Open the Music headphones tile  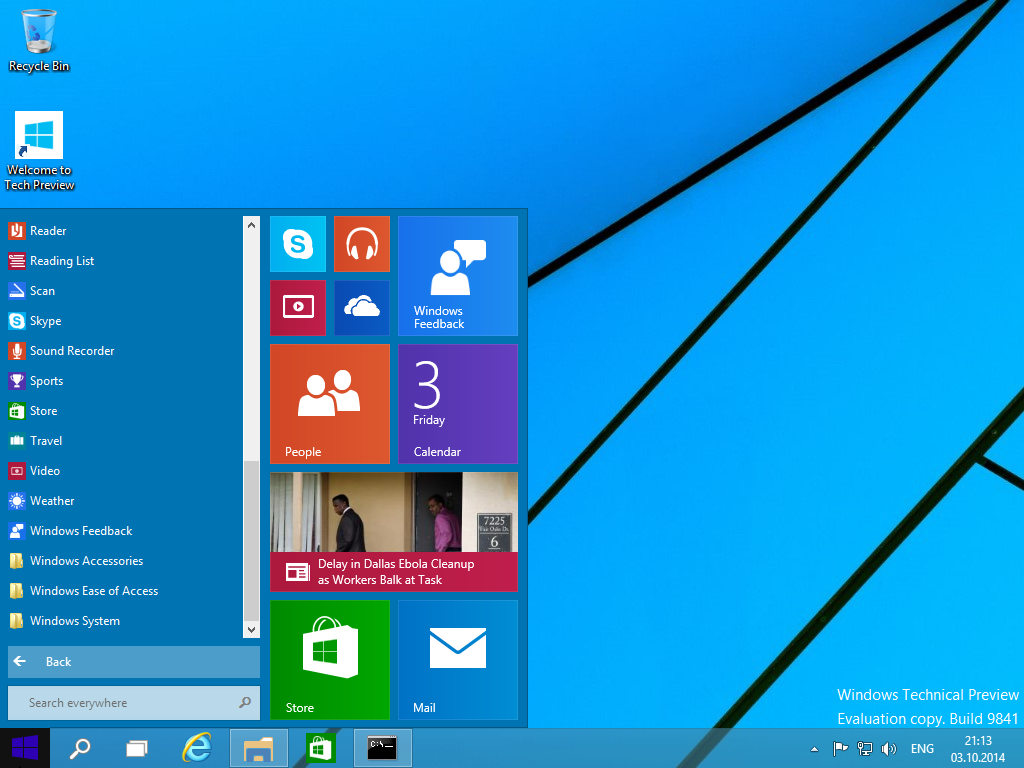(362, 244)
